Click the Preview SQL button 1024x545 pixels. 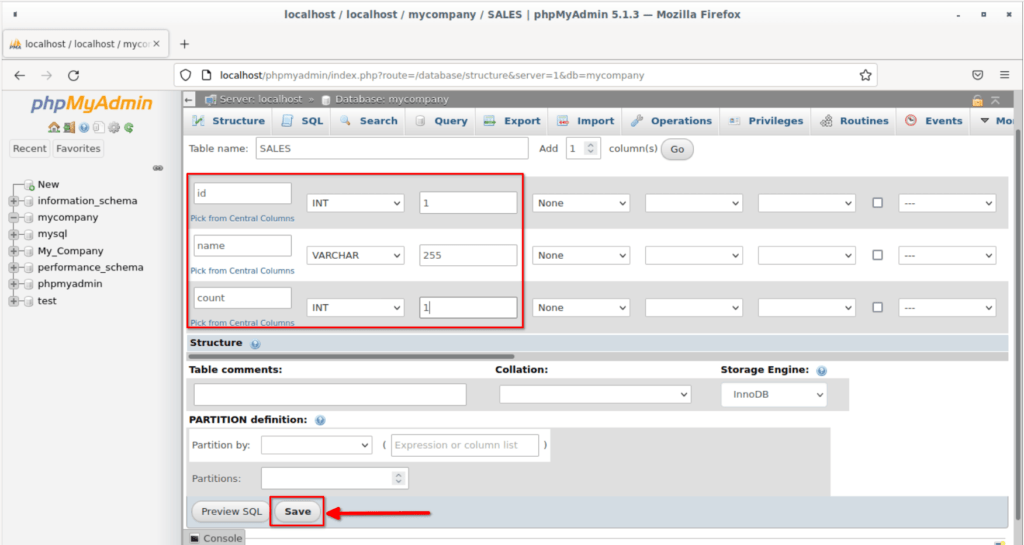point(231,511)
